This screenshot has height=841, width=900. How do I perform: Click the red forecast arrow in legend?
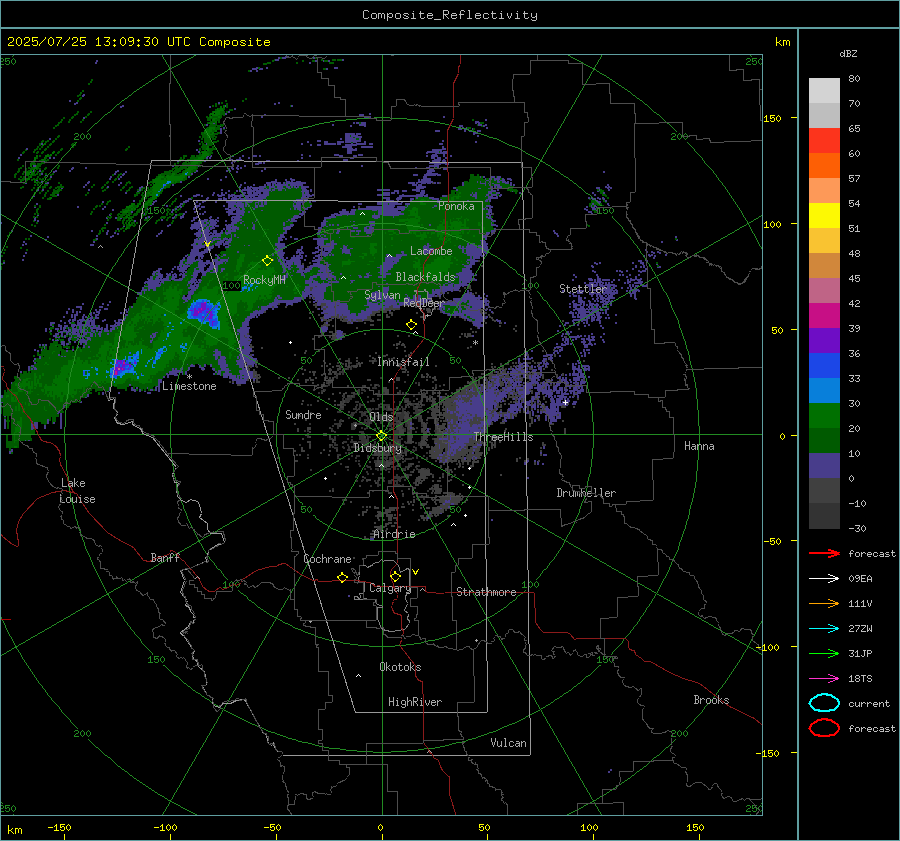click(x=824, y=553)
